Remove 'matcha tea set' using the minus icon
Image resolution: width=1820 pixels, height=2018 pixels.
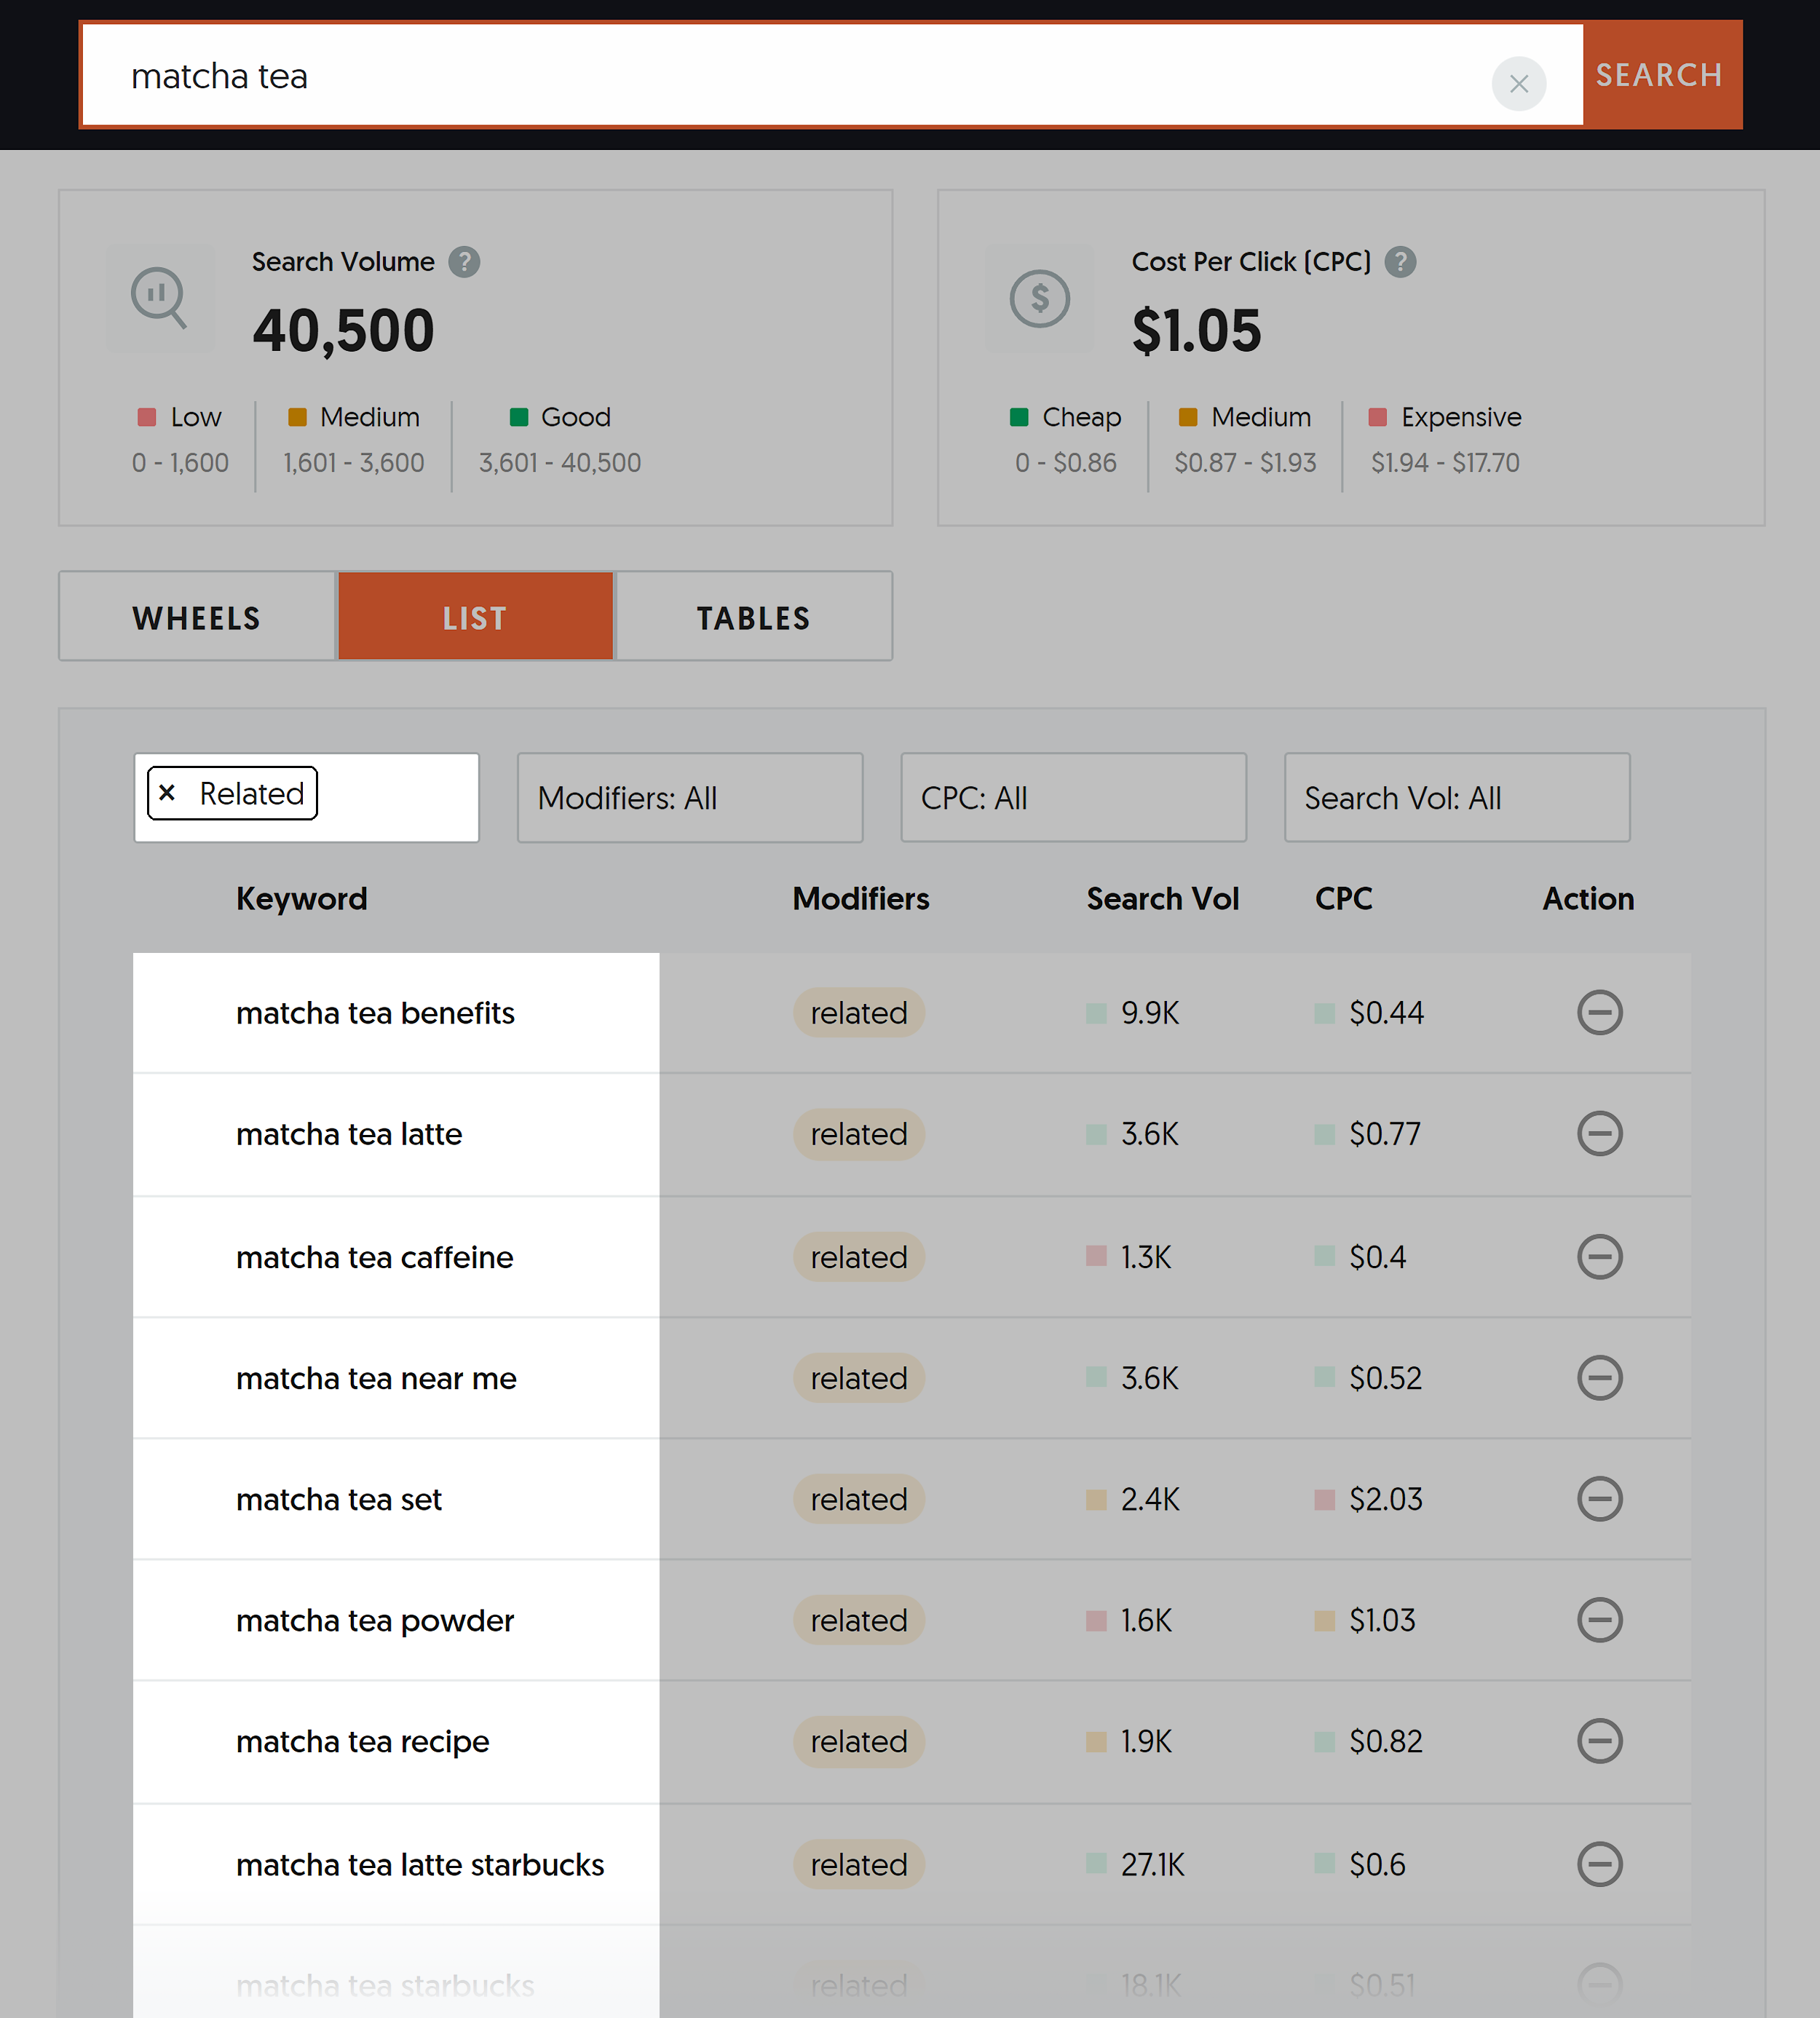[1599, 1499]
